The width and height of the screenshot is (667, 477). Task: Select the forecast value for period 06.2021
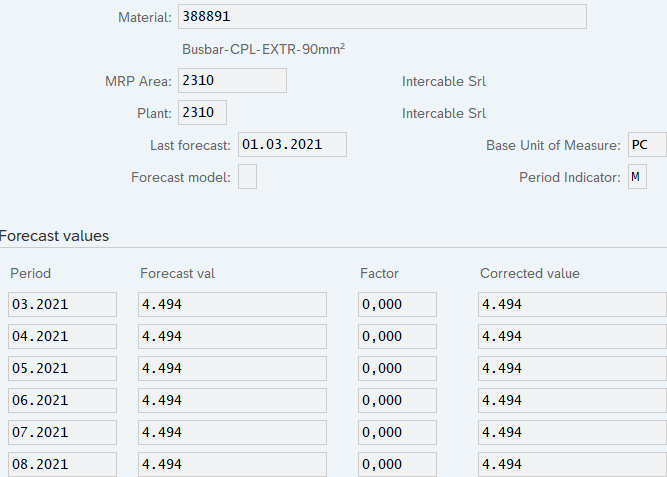coord(232,401)
